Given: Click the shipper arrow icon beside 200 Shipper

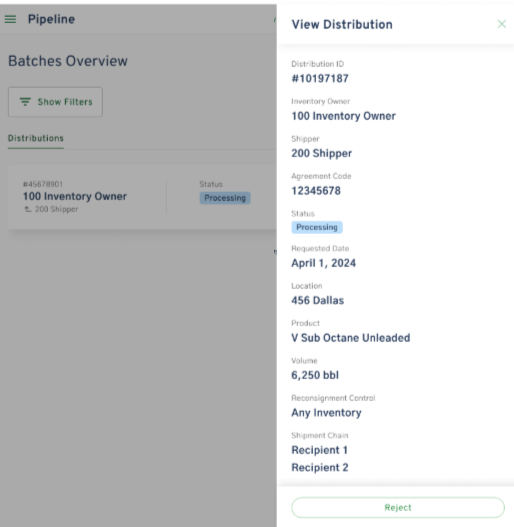Looking at the screenshot, I should [28, 209].
